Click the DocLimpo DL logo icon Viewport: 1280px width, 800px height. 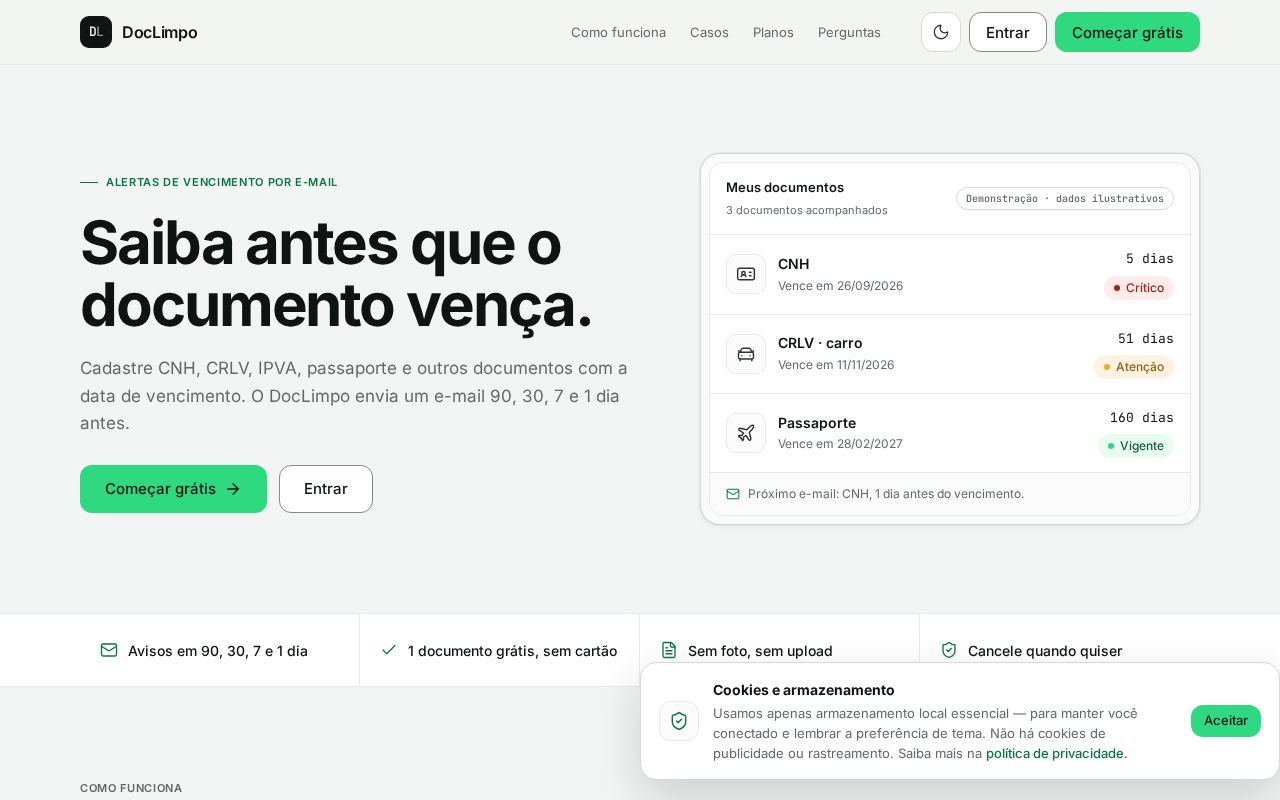click(x=96, y=32)
